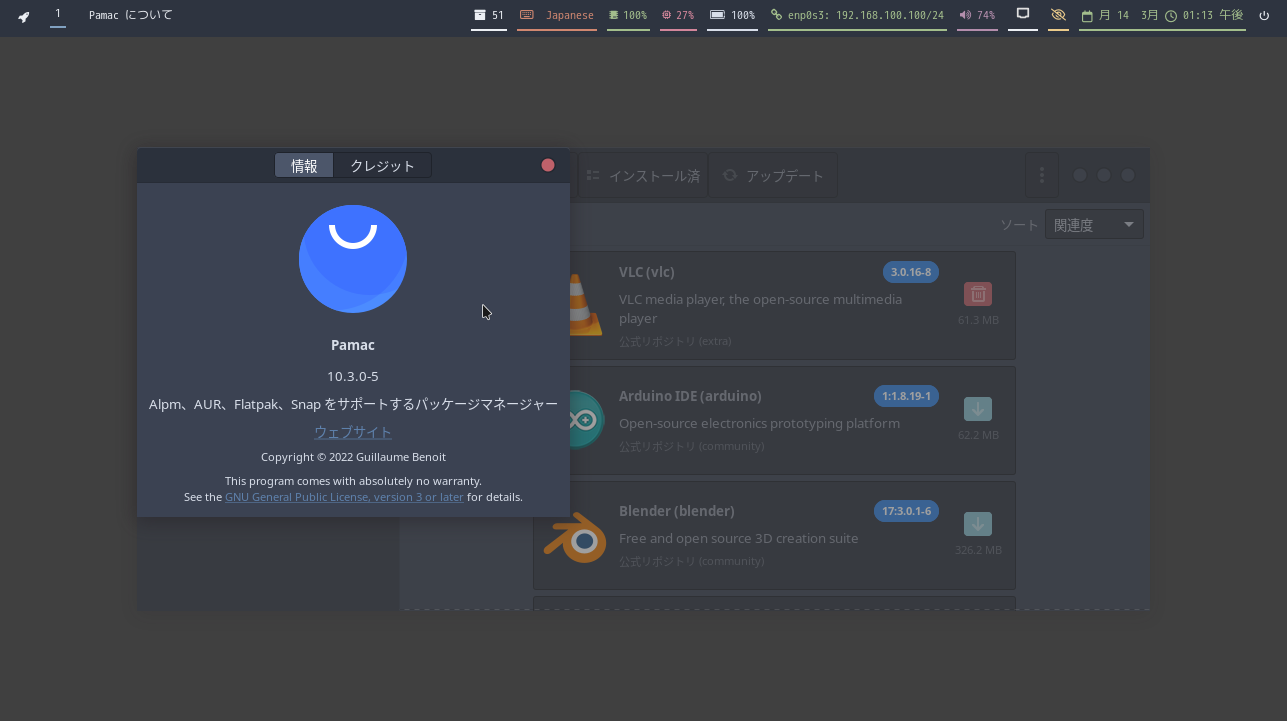Viewport: 1287px width, 721px height.
Task: Select the 情報 tab in the About dialog
Action: click(304, 166)
